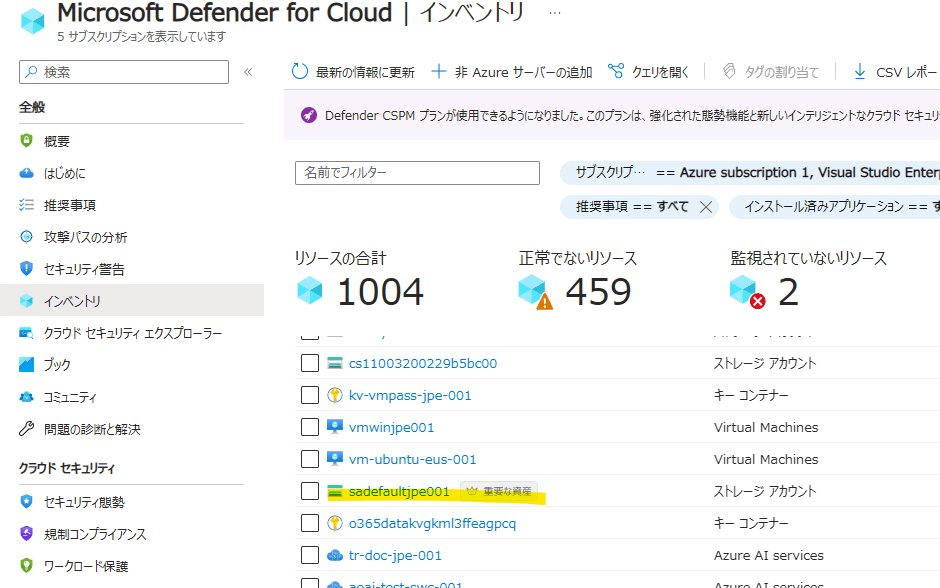Click the purple shield icon beside 規制コンプライアンス
940x588 pixels.
click(26, 533)
